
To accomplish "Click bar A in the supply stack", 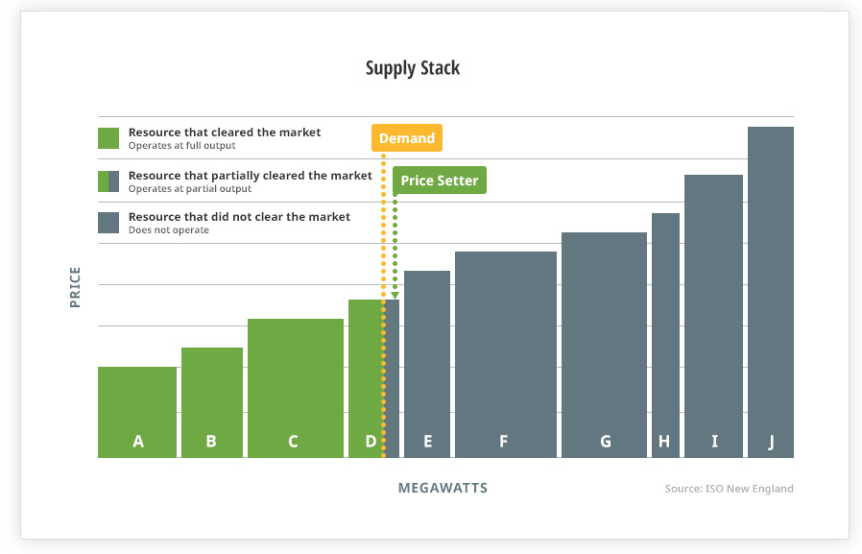I will click(137, 412).
